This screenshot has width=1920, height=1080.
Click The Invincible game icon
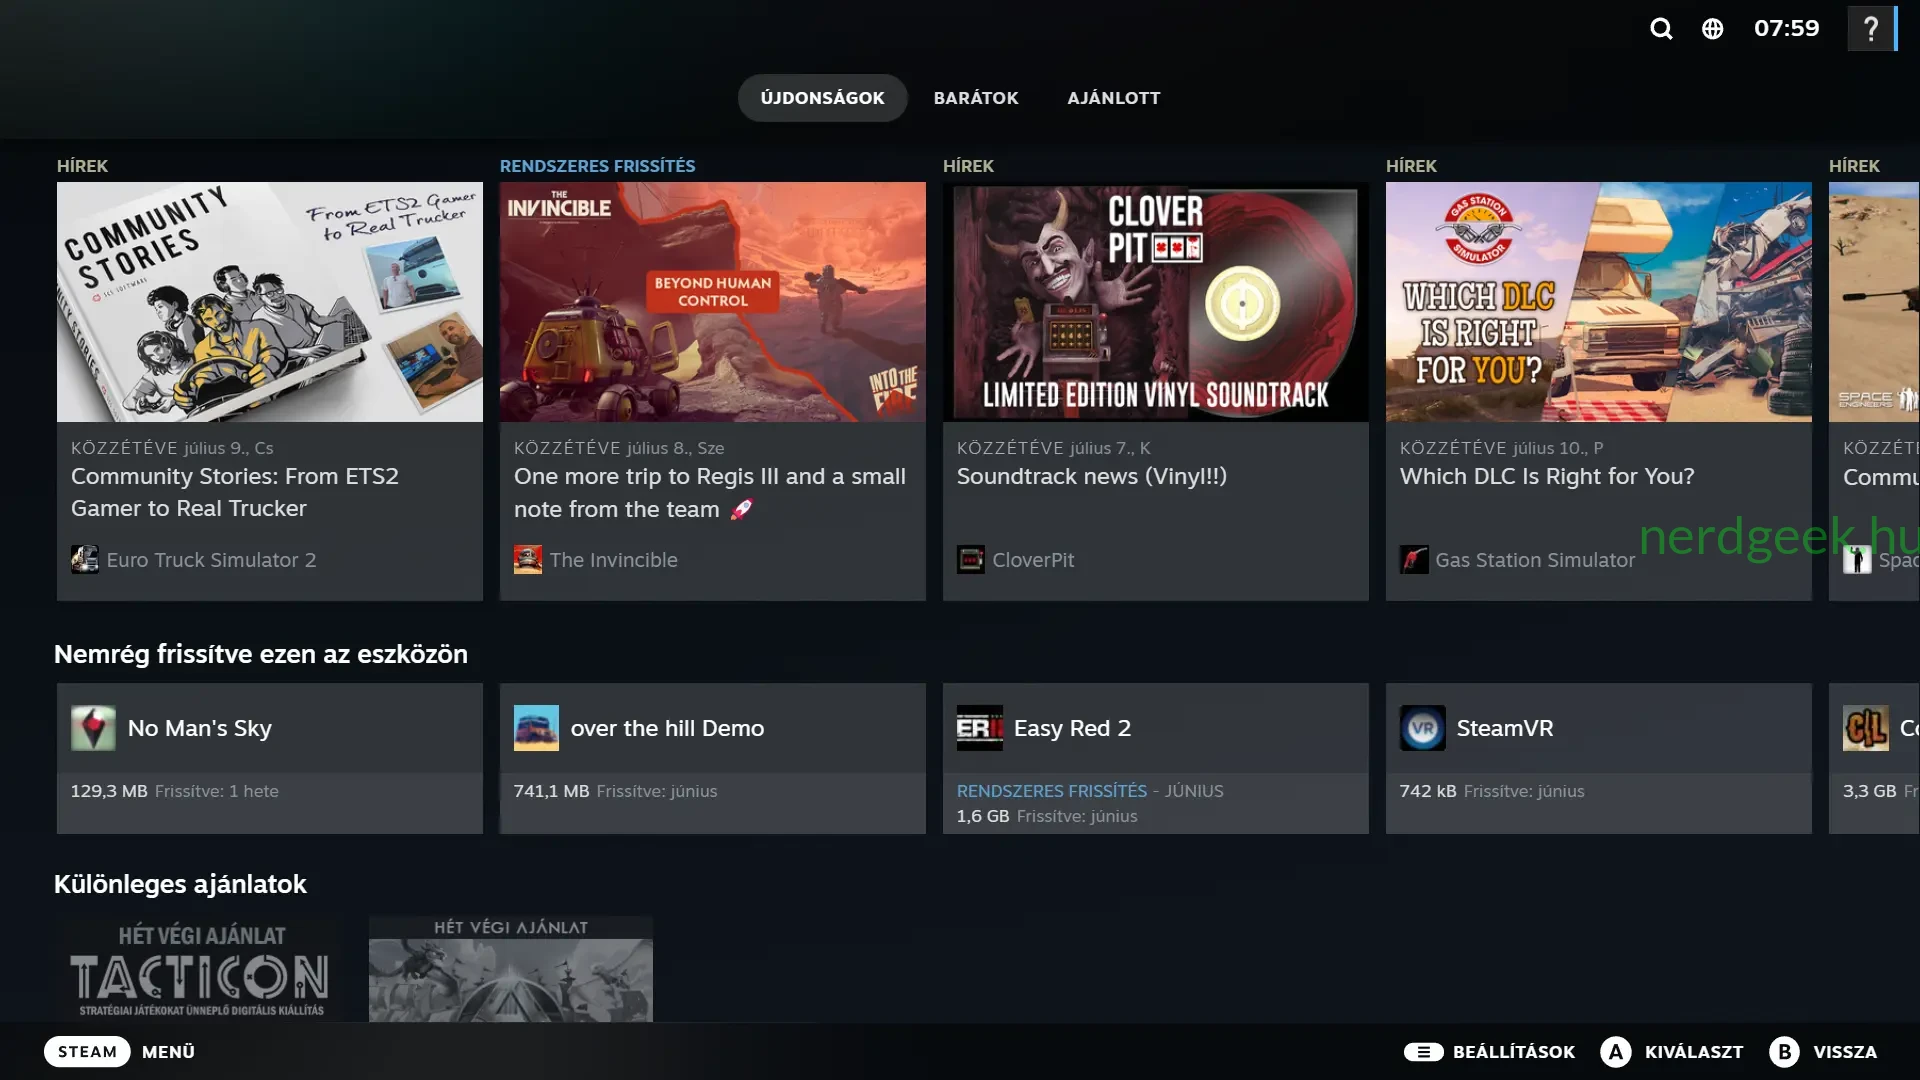pyautogui.click(x=528, y=559)
